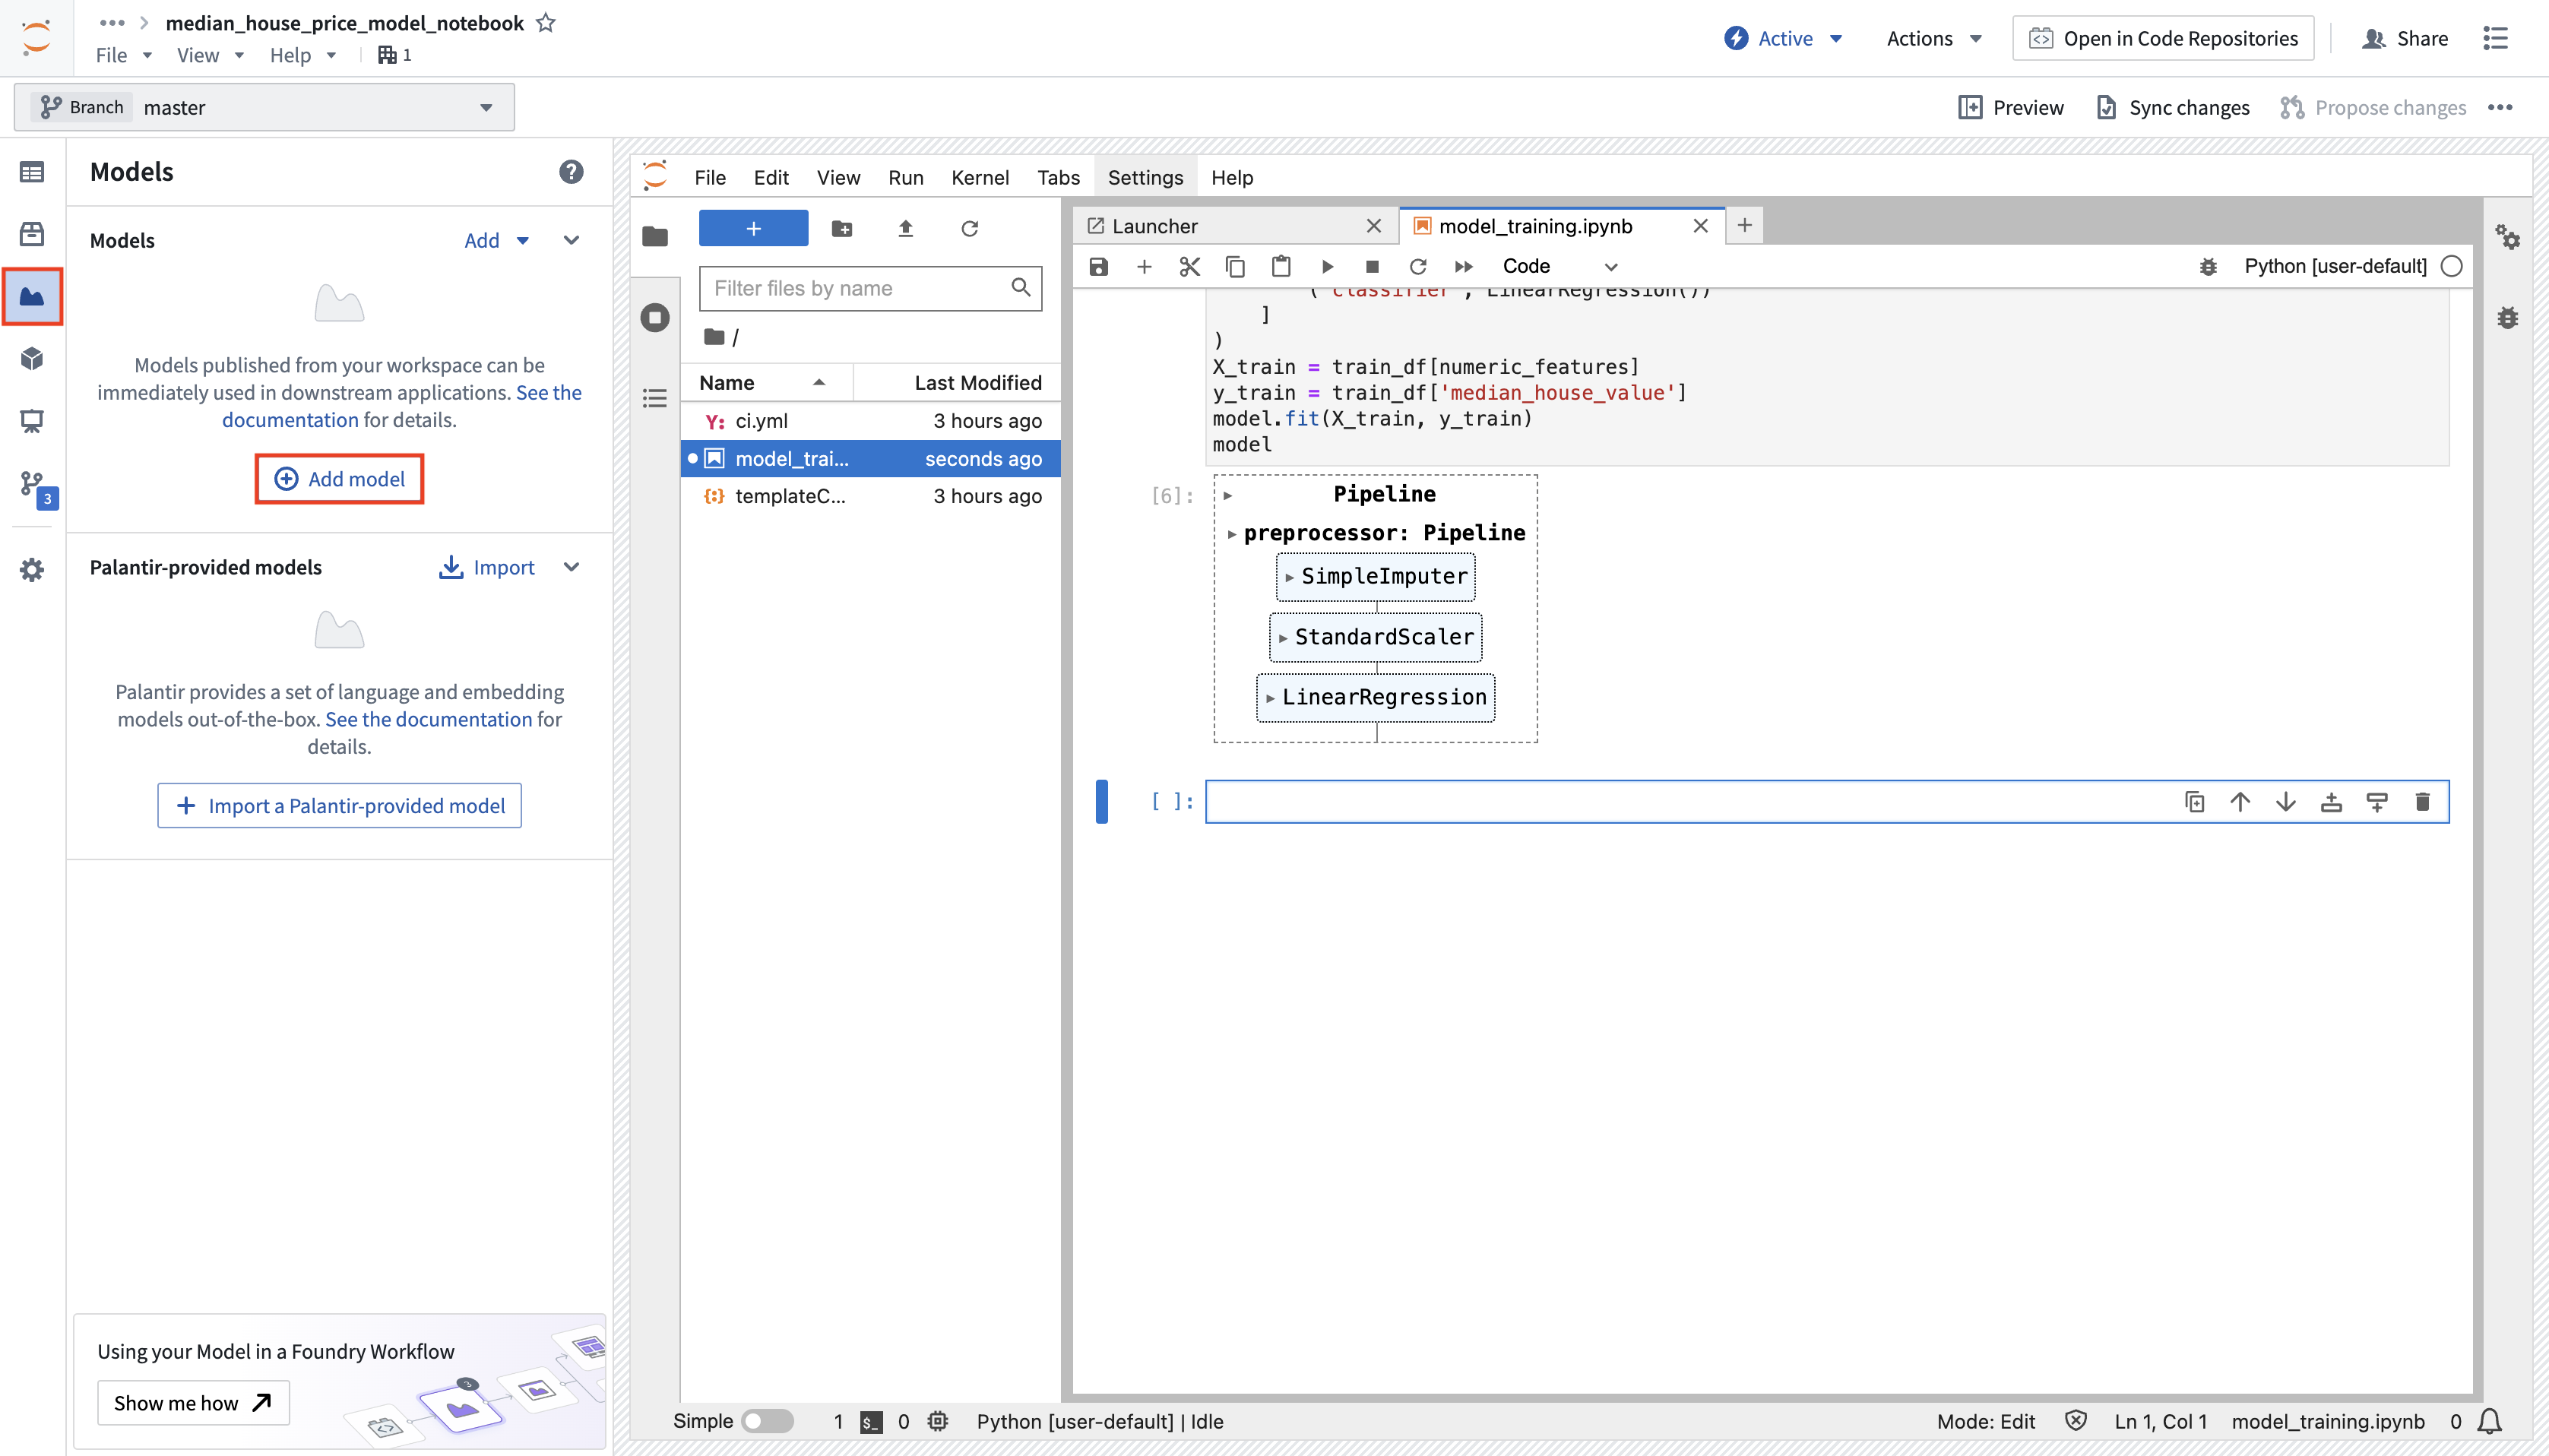Delete the cell with the trash icon

click(x=2422, y=801)
